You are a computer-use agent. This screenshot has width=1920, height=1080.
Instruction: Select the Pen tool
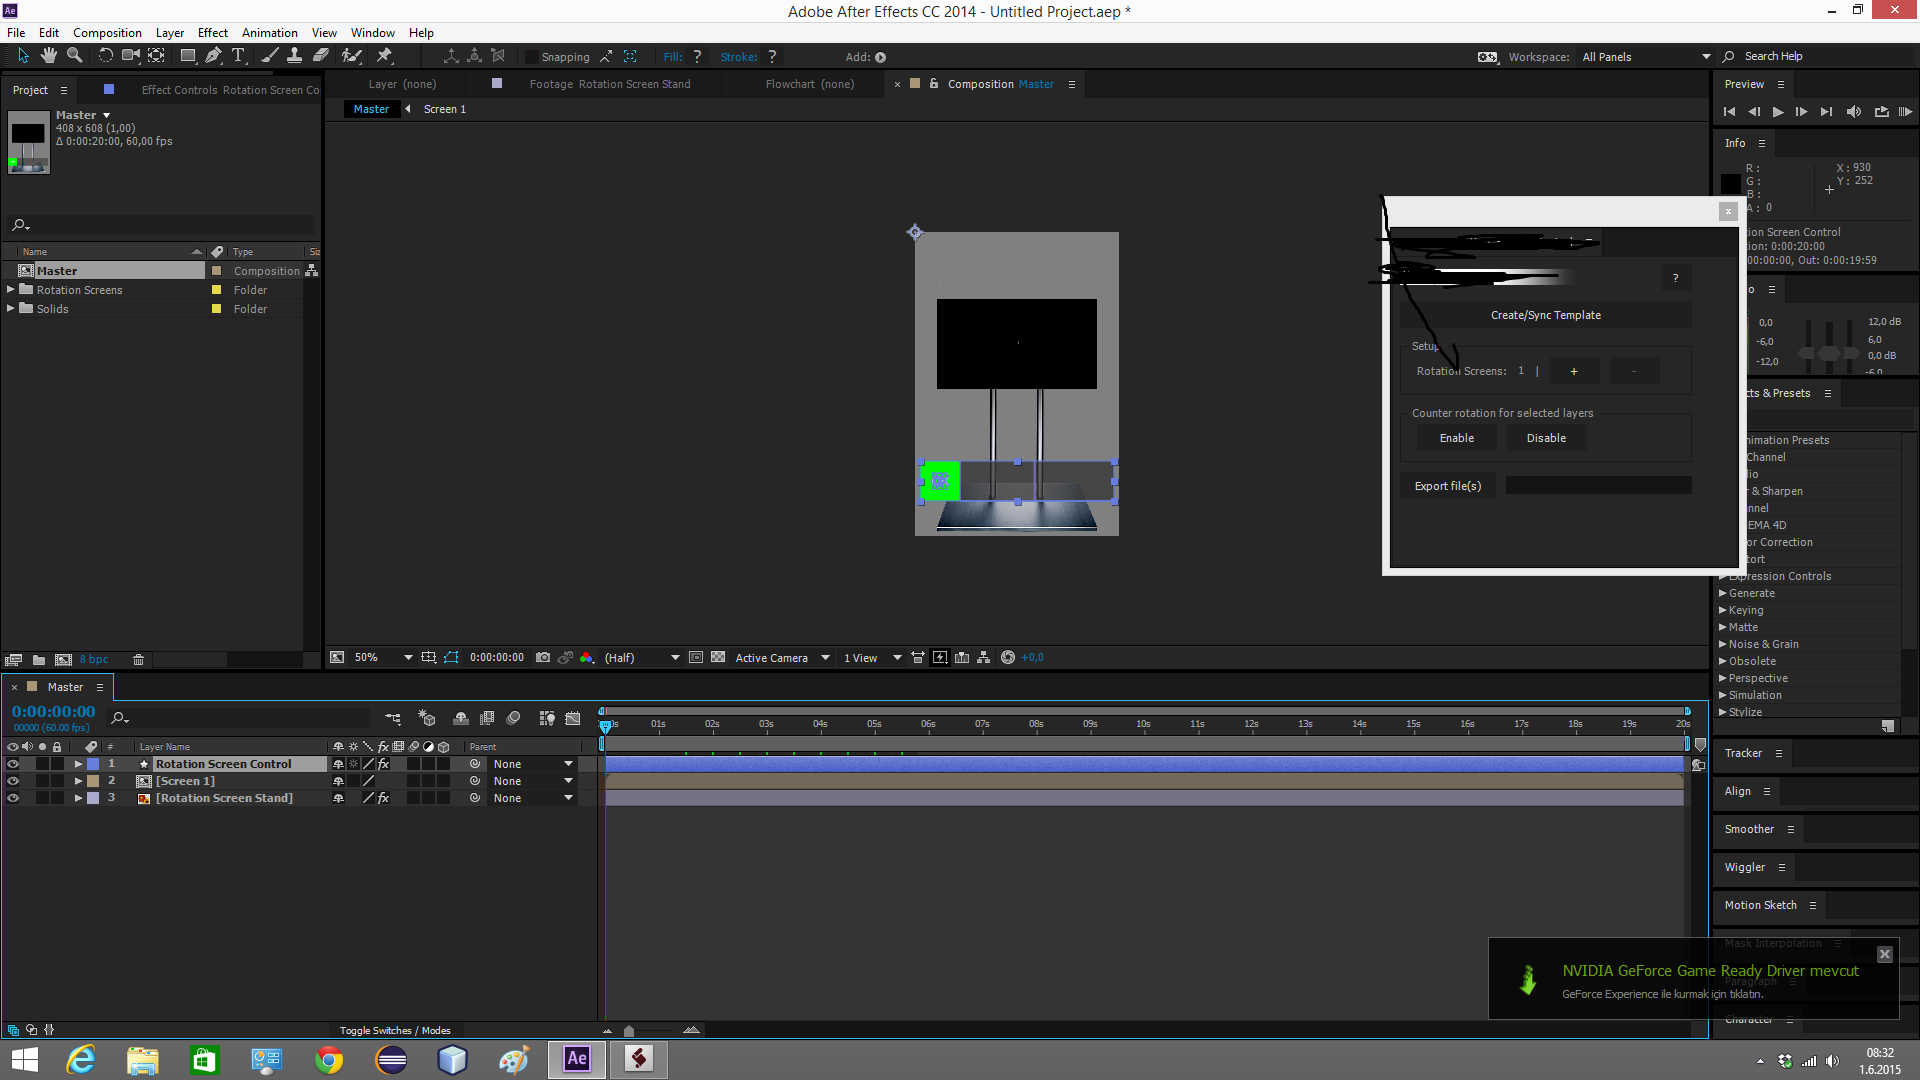[x=213, y=56]
